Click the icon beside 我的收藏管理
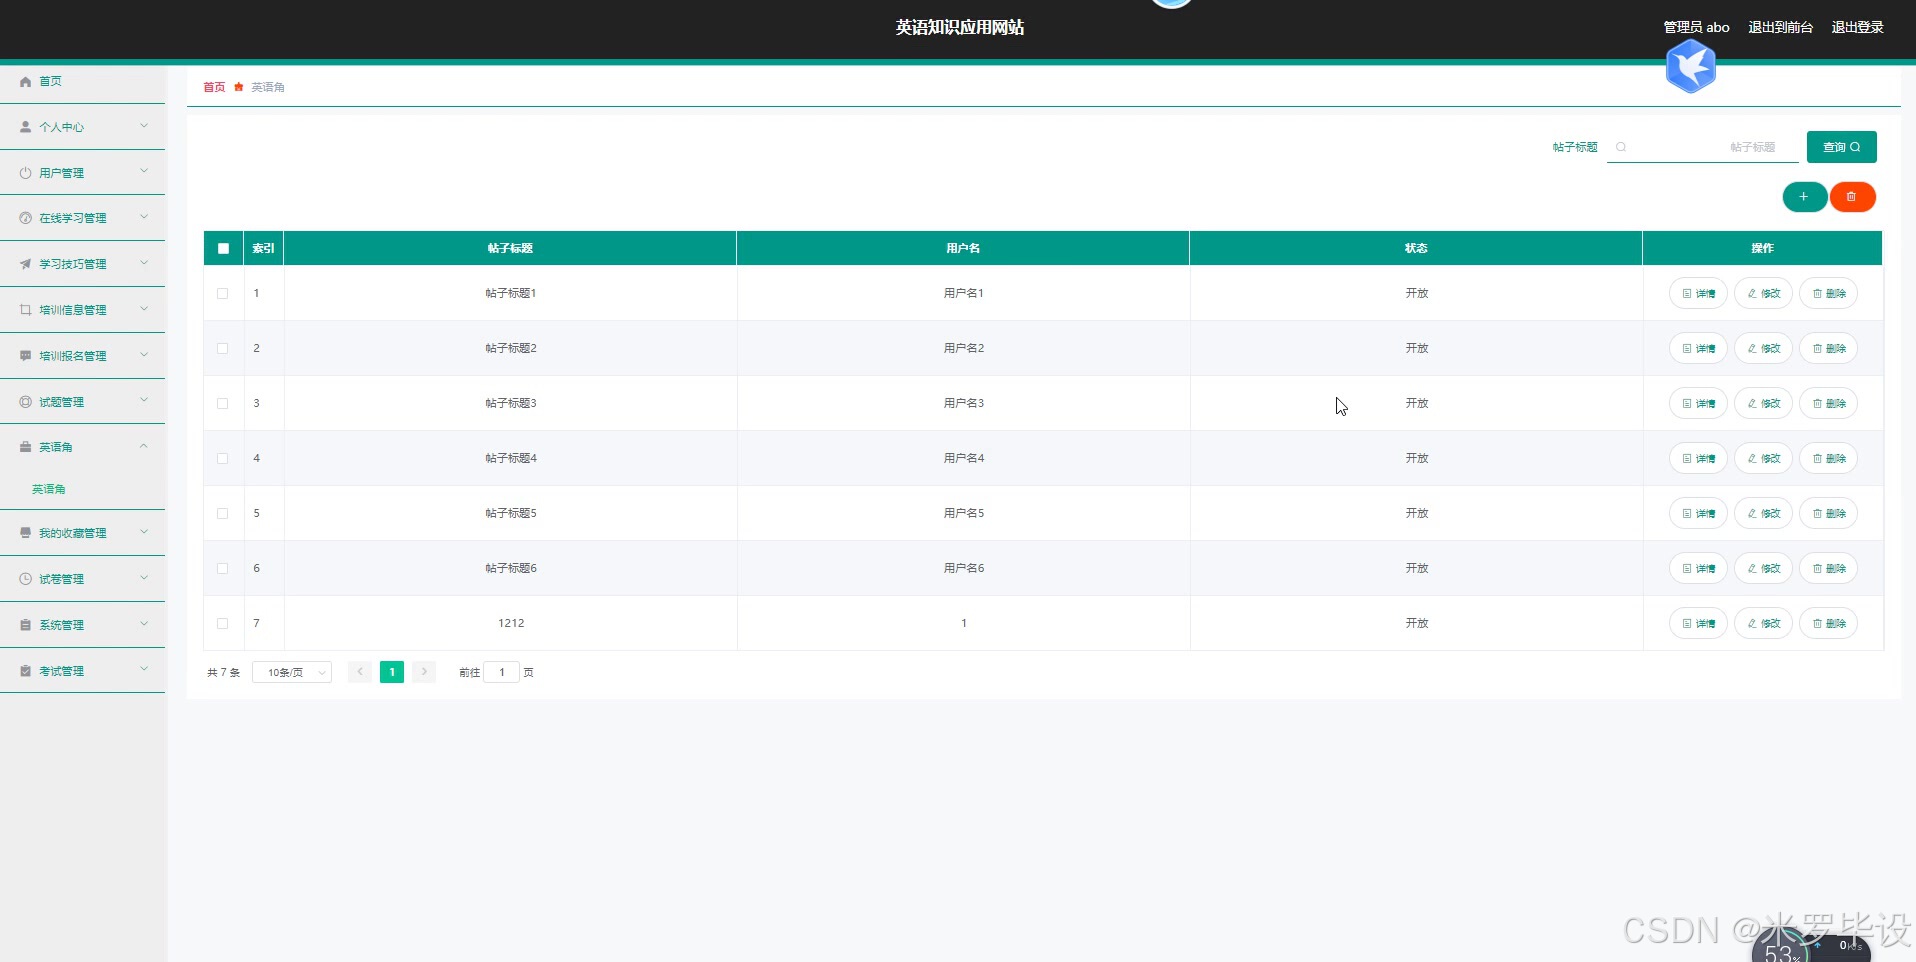Viewport: 1916px width, 962px height. (26, 533)
